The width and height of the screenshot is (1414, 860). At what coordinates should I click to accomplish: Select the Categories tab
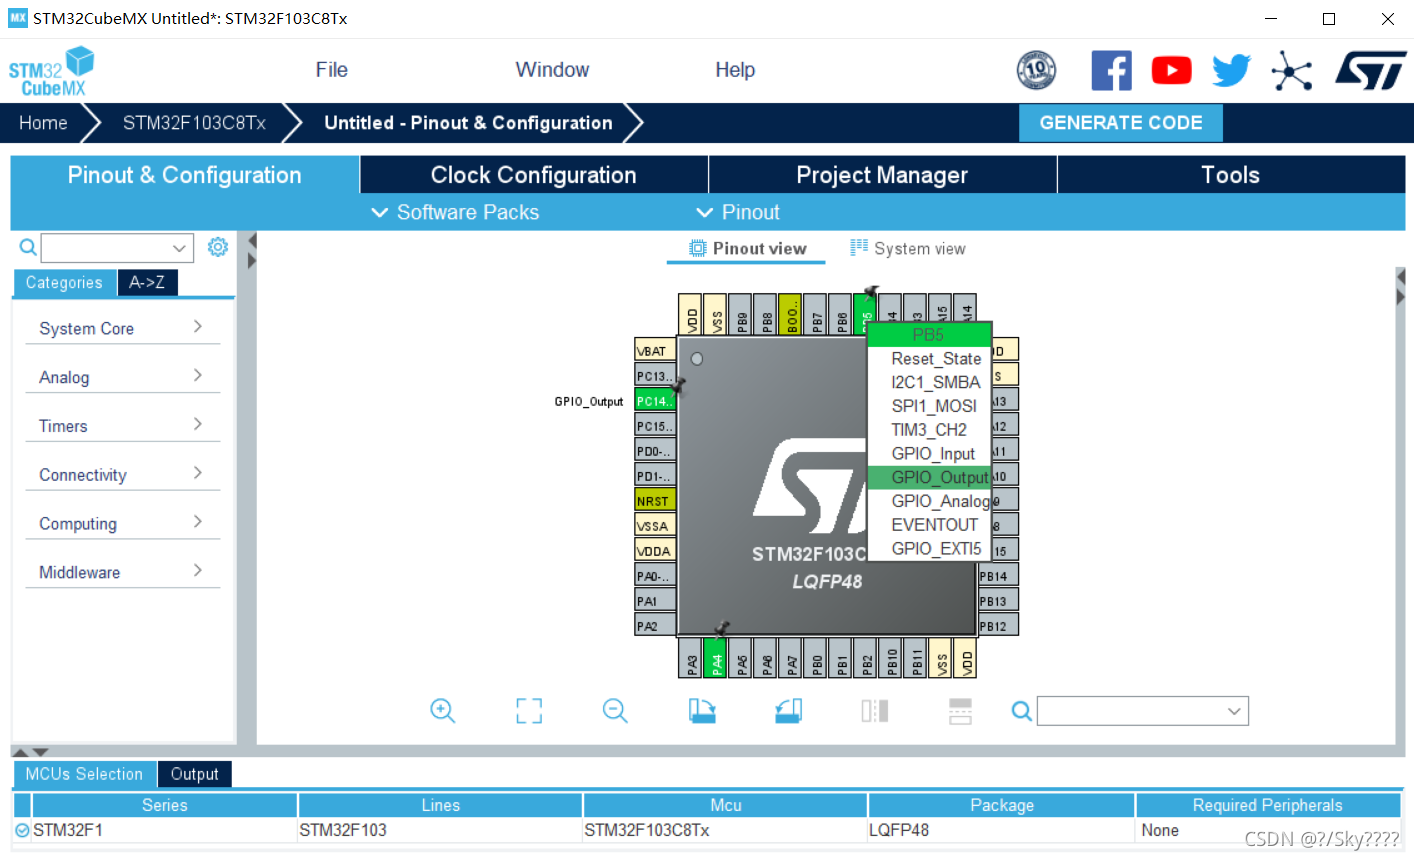tap(64, 283)
